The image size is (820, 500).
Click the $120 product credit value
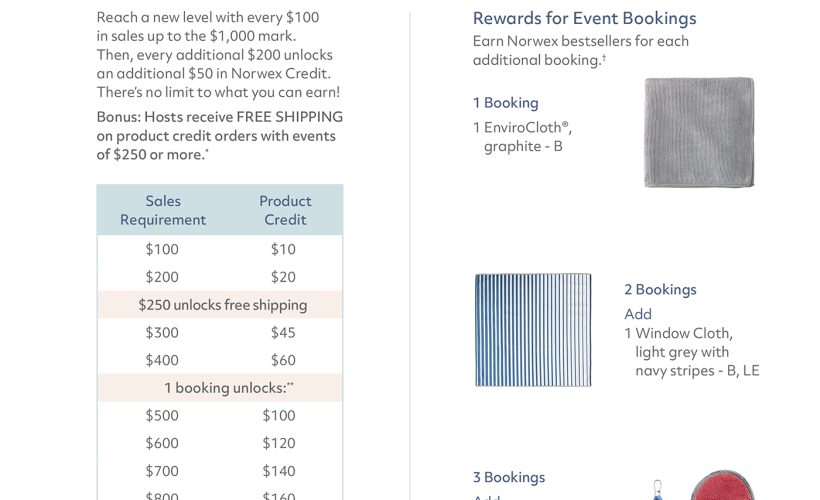click(x=279, y=443)
